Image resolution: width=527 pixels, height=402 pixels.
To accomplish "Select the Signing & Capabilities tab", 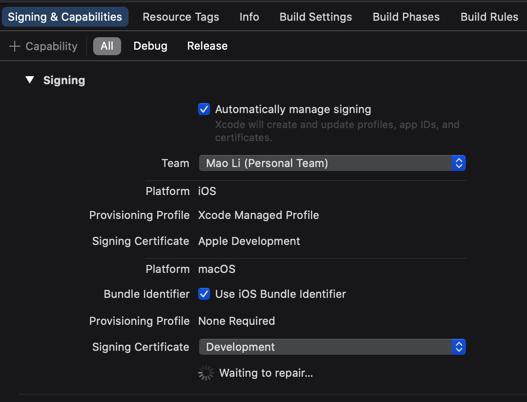I will point(65,17).
